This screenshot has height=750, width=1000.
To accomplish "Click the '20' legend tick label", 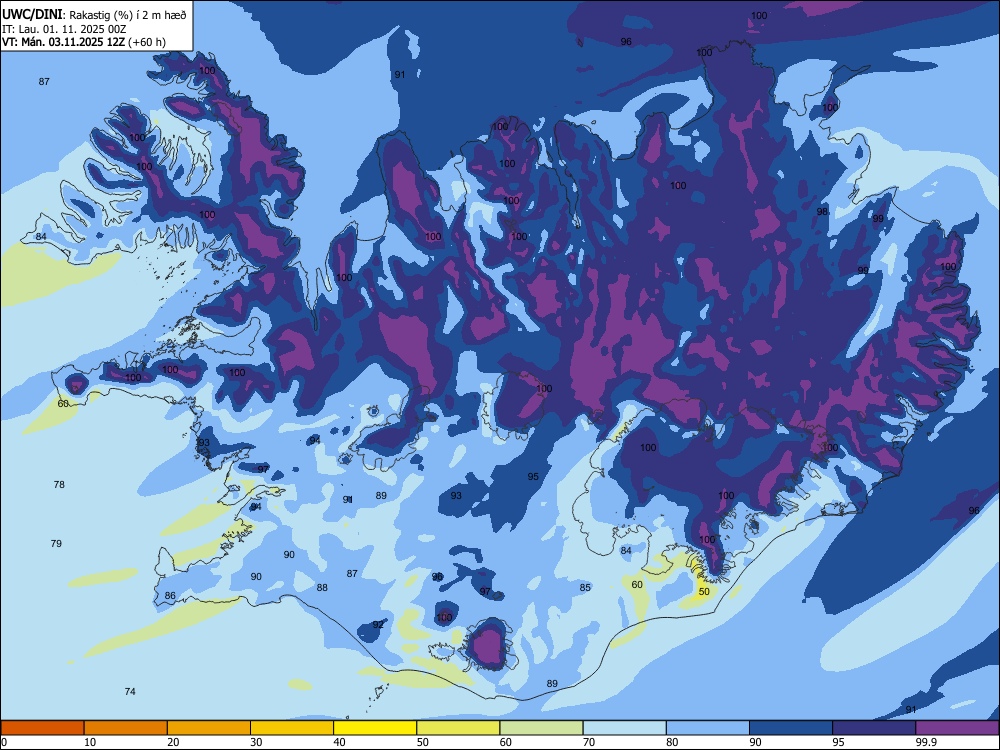I will [x=173, y=742].
